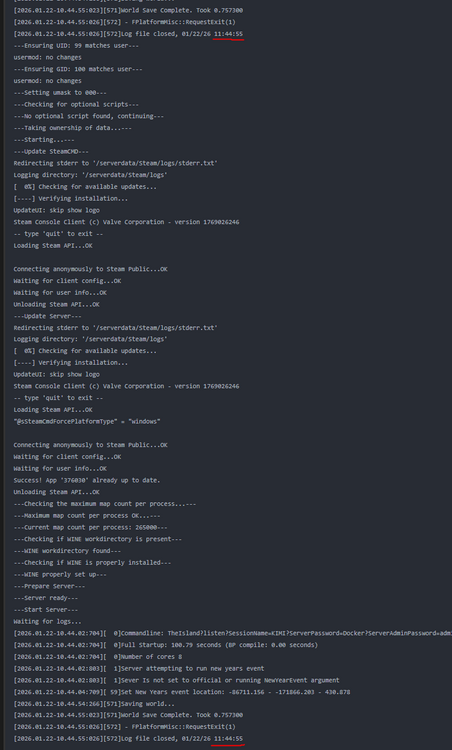Select the 'Setting umask to 000' log line

click(x=60, y=92)
